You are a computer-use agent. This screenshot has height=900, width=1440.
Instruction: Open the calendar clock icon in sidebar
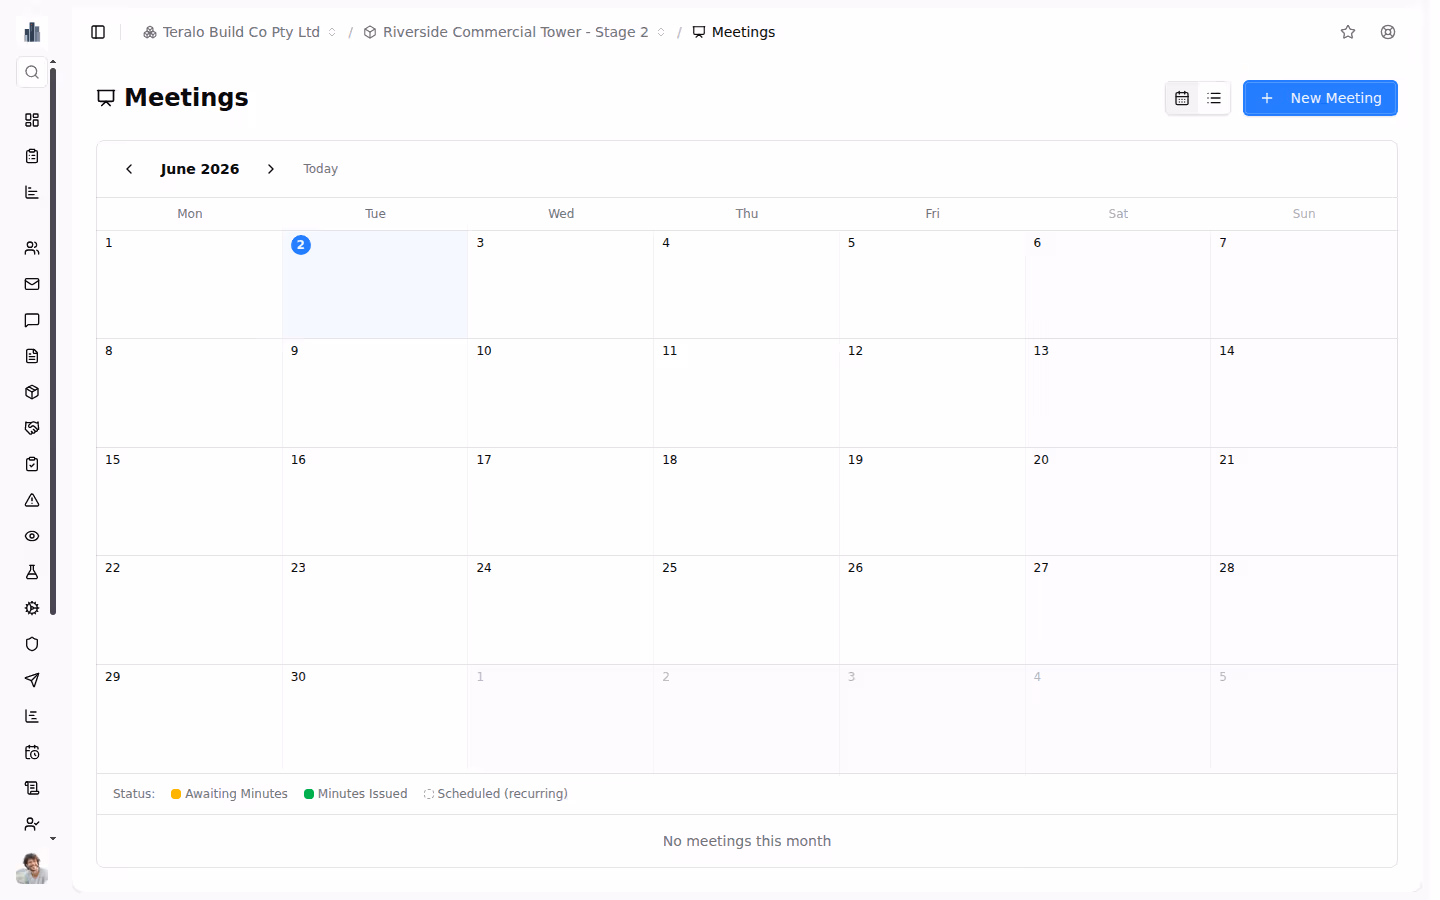click(32, 752)
